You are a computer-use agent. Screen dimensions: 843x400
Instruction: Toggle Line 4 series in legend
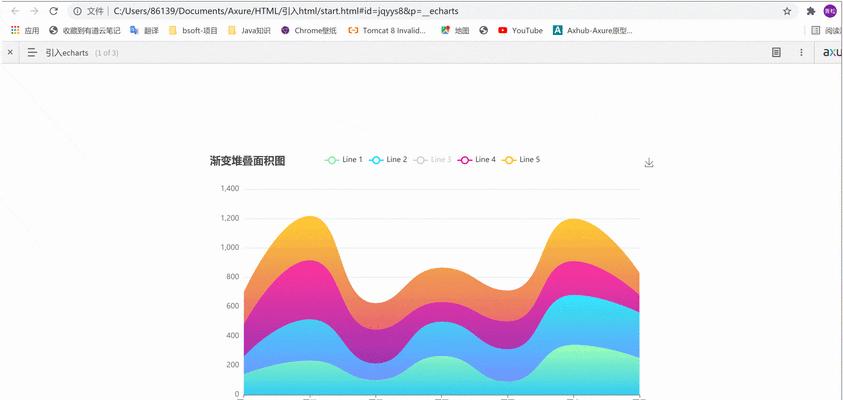[476, 160]
